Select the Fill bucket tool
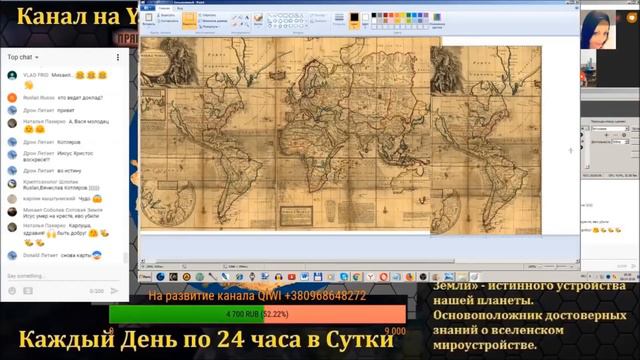The width and height of the screenshot is (640, 360). tap(241, 18)
